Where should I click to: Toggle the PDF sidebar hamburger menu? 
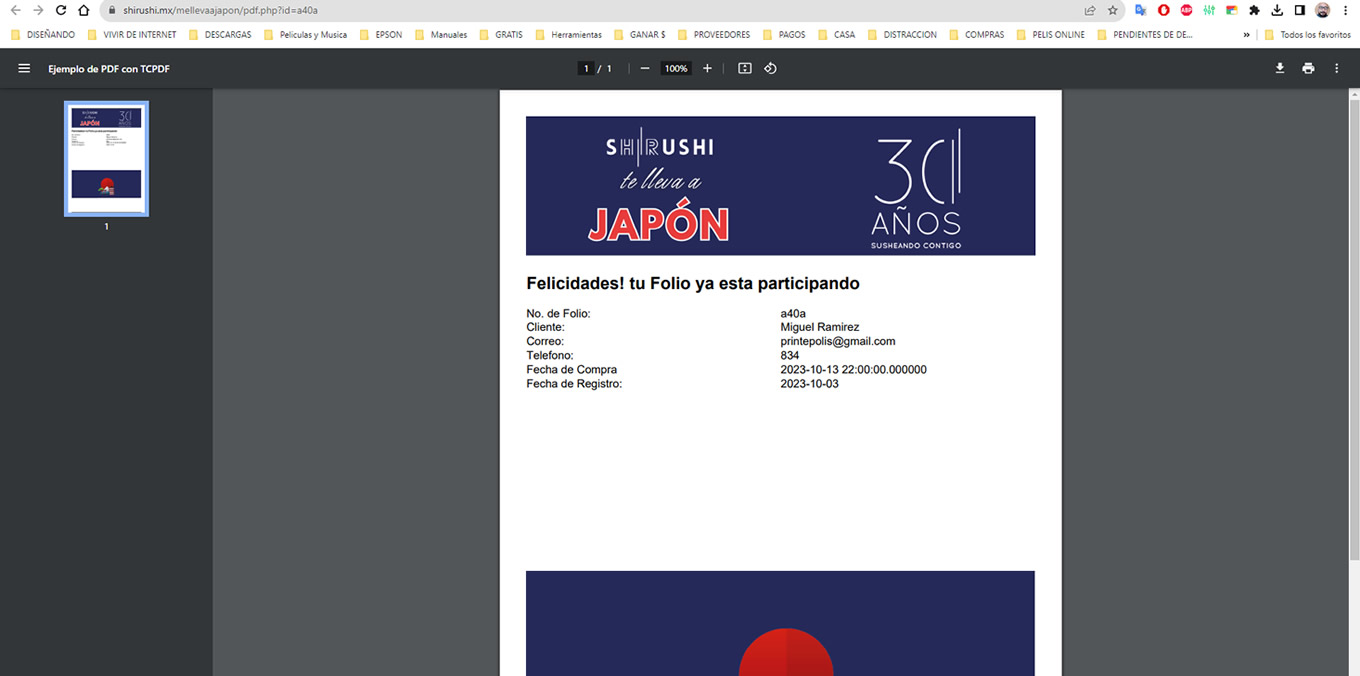click(x=24, y=68)
